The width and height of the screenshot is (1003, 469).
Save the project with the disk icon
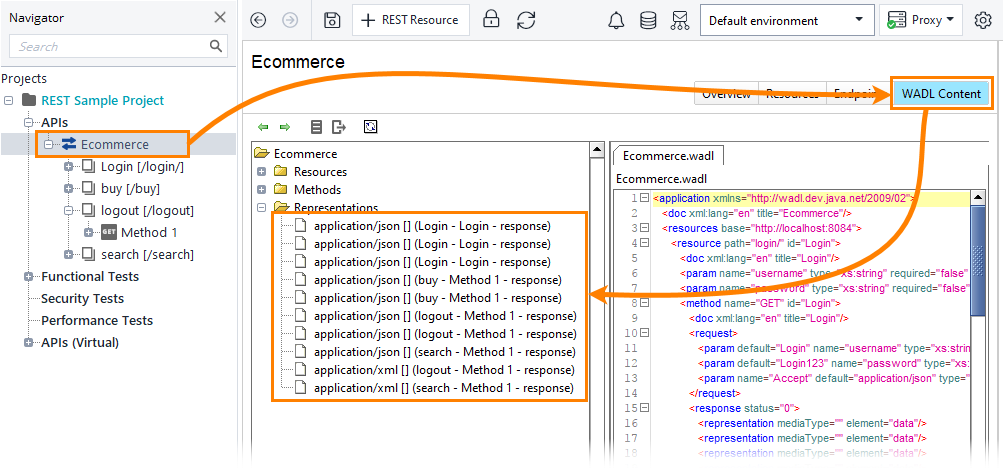pos(332,20)
